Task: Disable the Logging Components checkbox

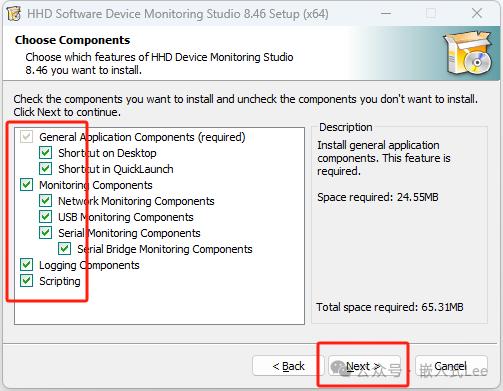Action: (x=26, y=265)
